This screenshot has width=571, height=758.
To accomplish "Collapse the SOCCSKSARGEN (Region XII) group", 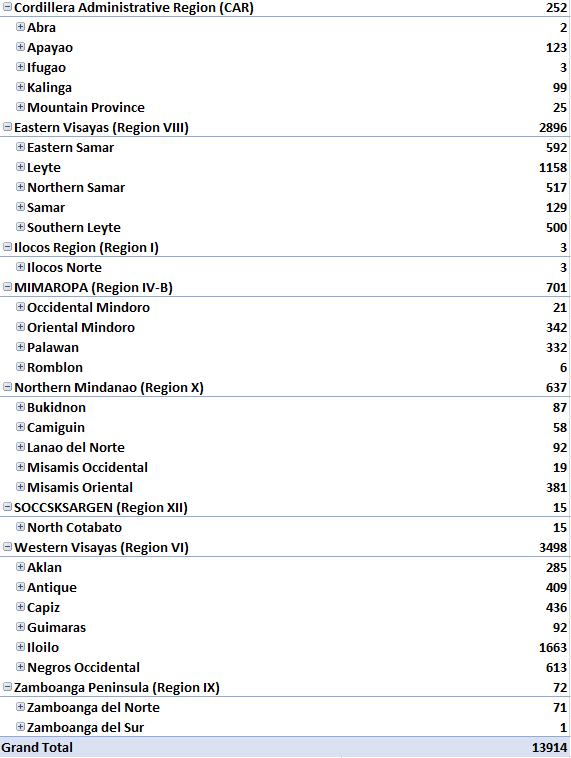I will tap(7, 507).
